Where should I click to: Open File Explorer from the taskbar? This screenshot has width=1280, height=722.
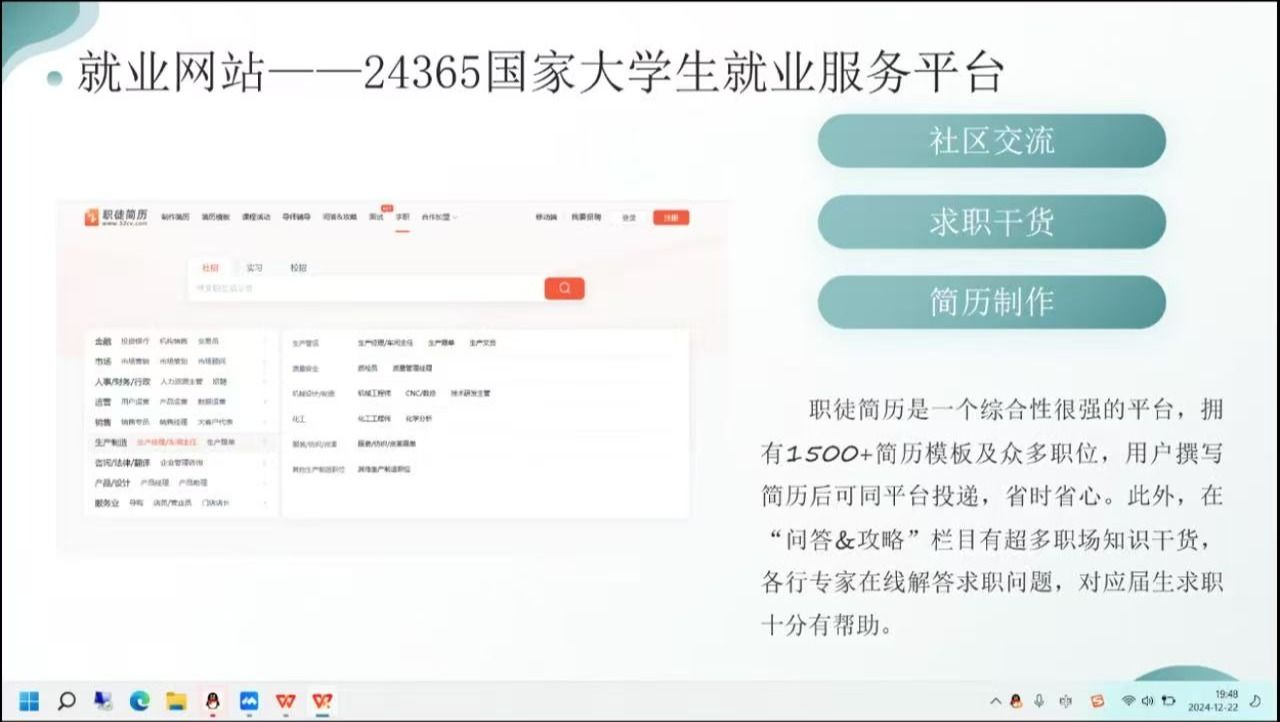coord(176,701)
